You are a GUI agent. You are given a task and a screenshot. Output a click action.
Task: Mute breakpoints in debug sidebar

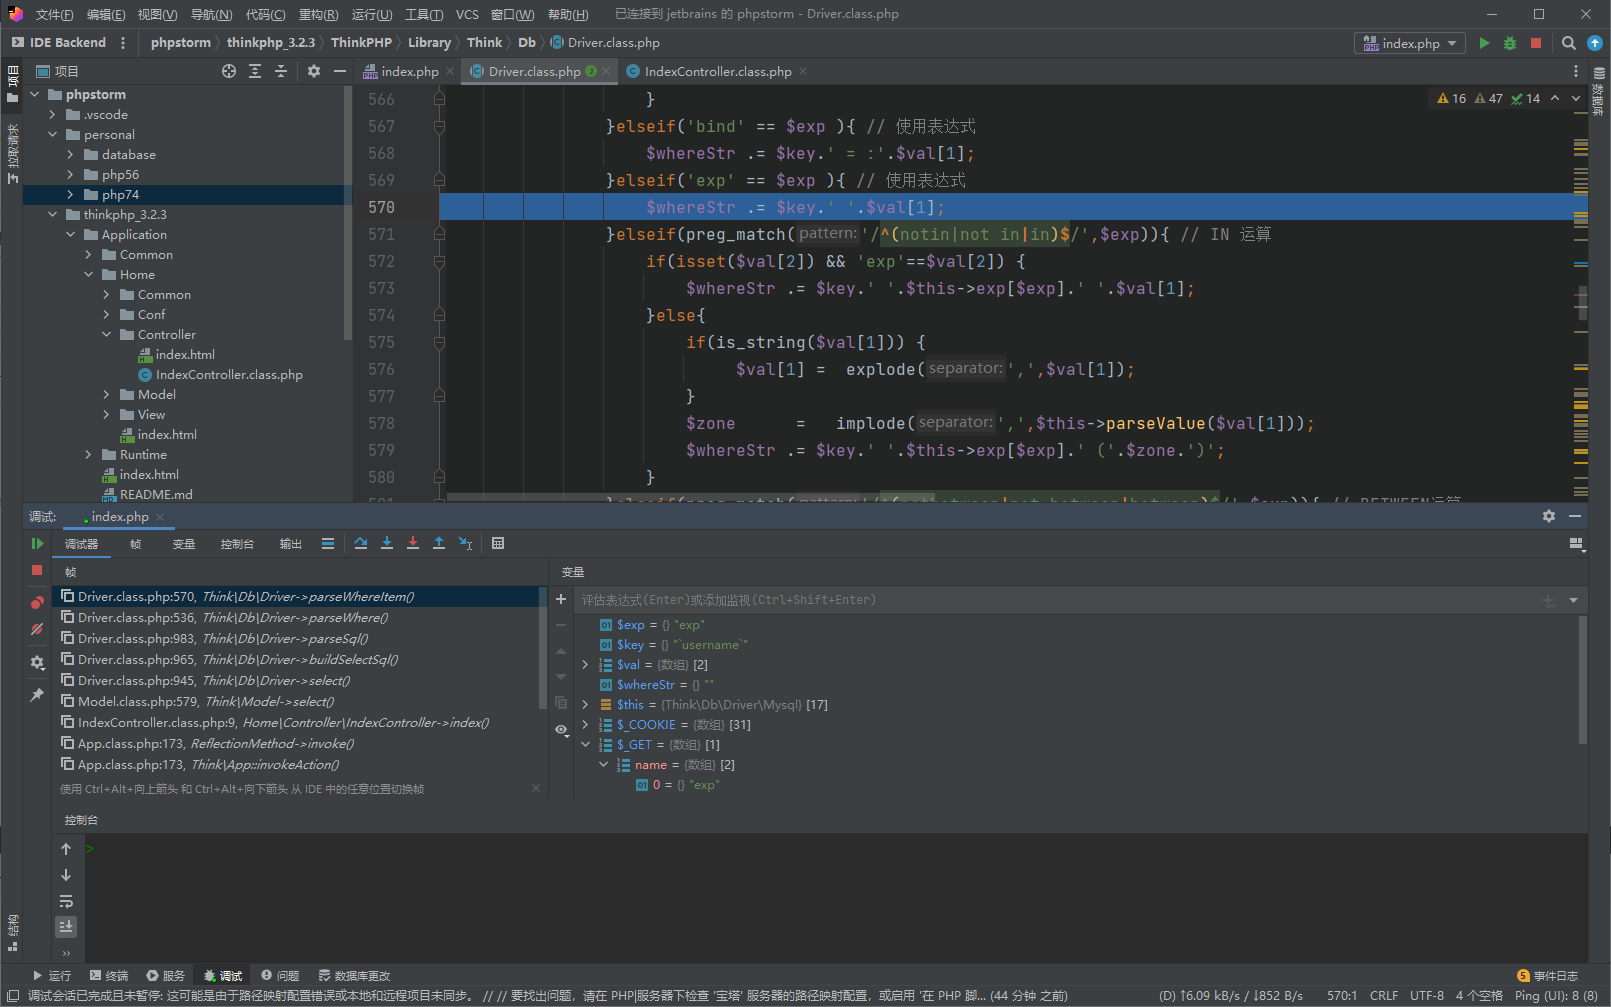click(37, 629)
